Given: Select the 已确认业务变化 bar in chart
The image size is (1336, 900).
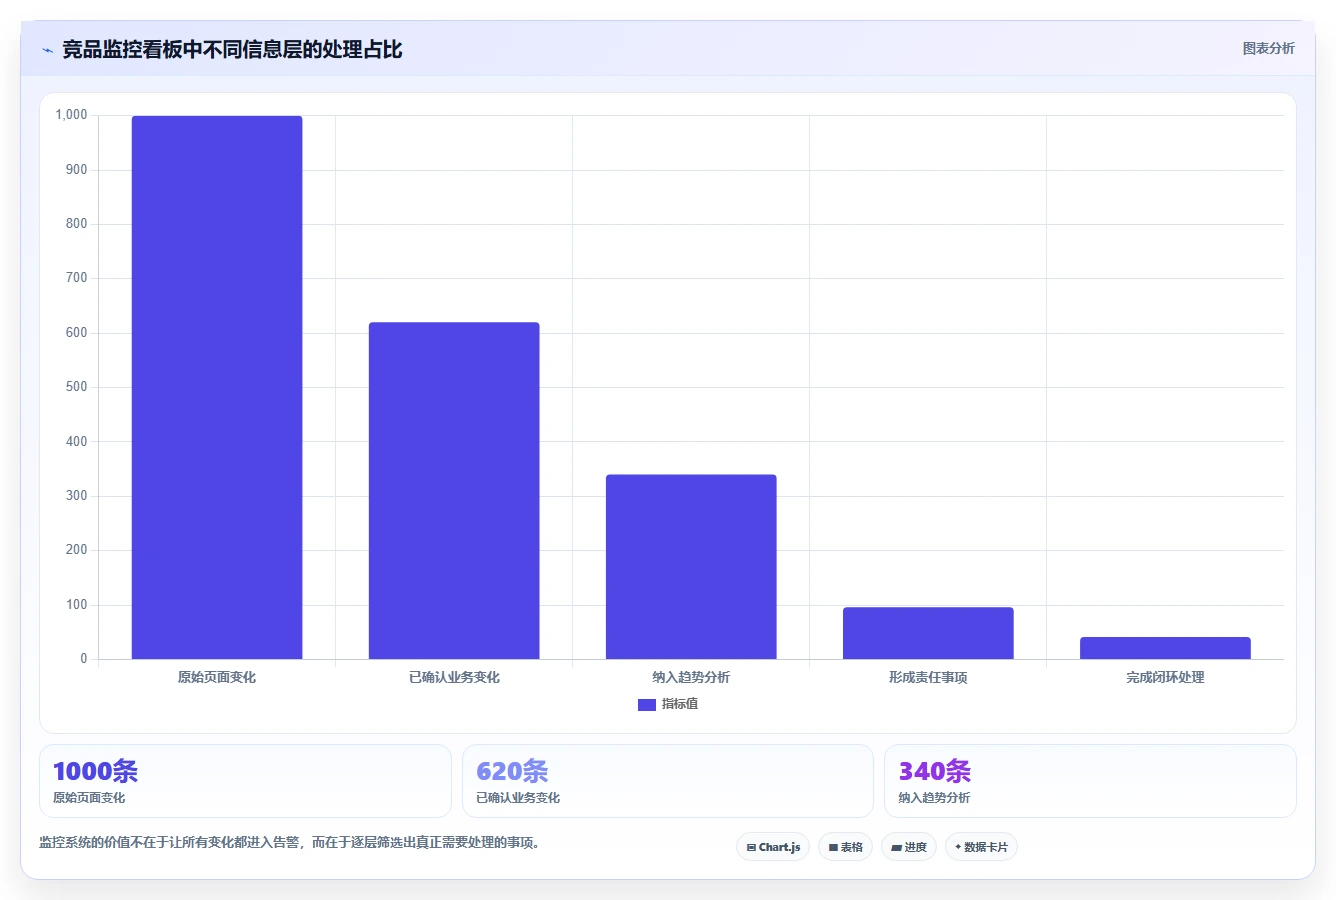Looking at the screenshot, I should [x=454, y=490].
